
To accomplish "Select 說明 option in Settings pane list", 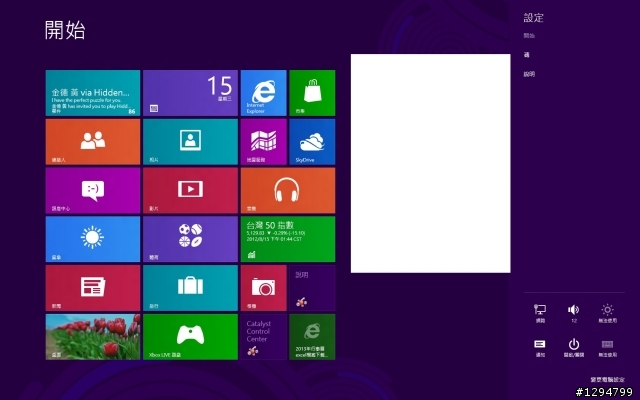I will click(x=529, y=74).
